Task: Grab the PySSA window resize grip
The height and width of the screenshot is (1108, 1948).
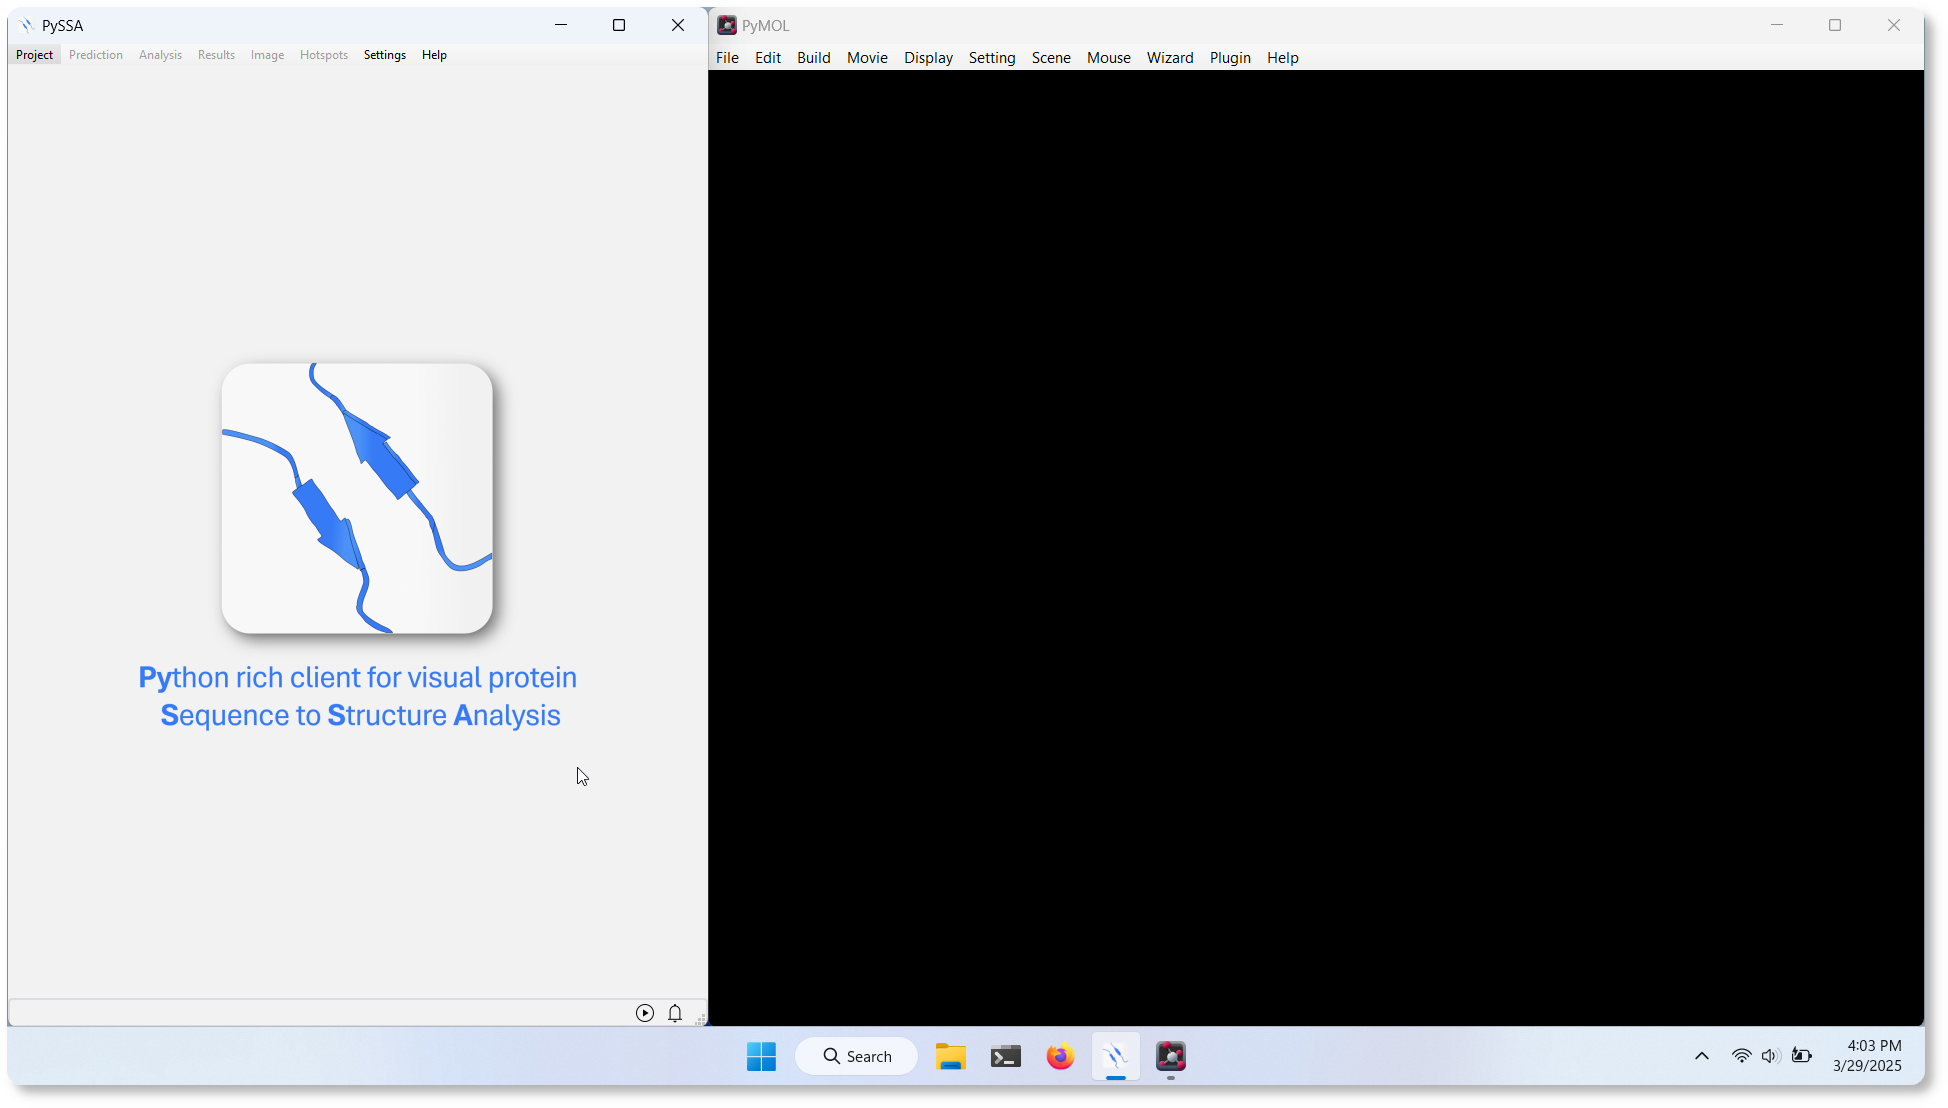Action: click(x=700, y=1019)
